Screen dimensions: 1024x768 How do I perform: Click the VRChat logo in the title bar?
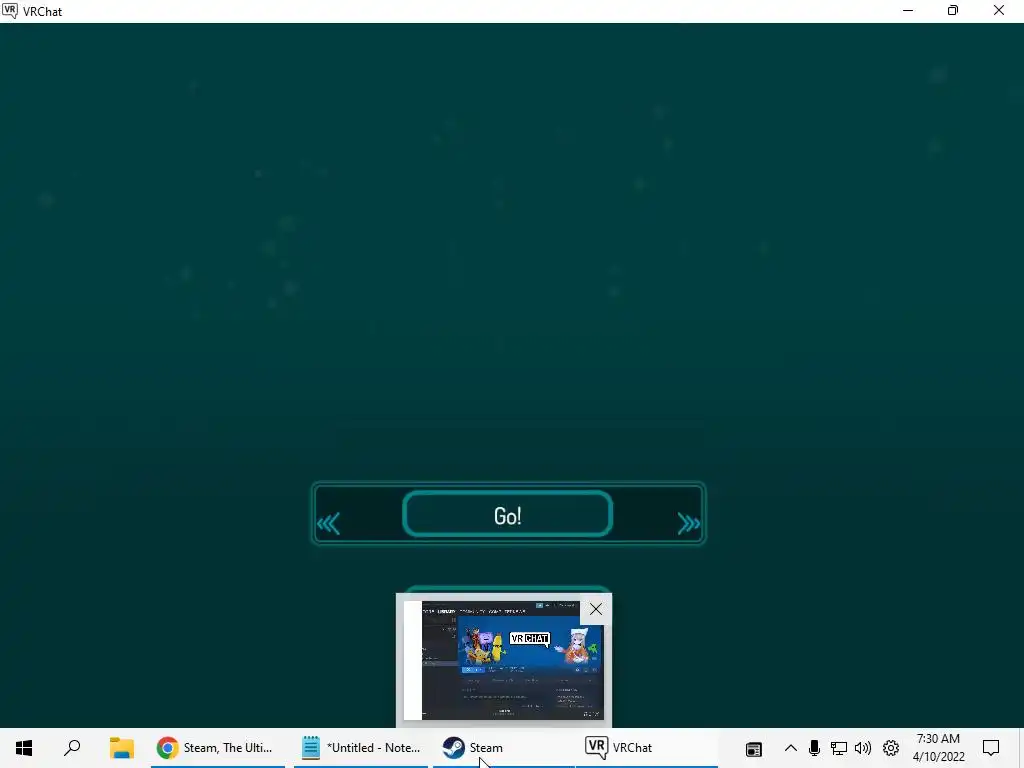click(10, 10)
